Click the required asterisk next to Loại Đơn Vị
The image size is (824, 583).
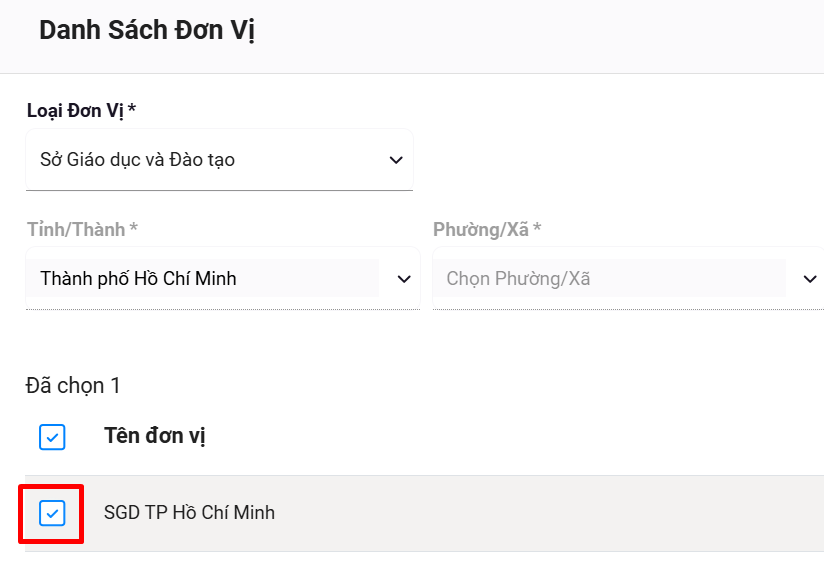click(x=132, y=110)
